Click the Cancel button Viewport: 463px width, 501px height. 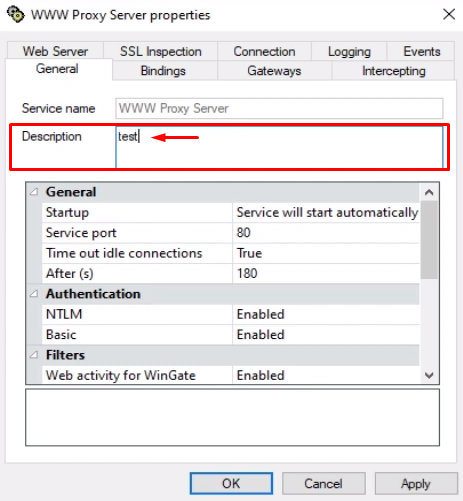point(323,483)
